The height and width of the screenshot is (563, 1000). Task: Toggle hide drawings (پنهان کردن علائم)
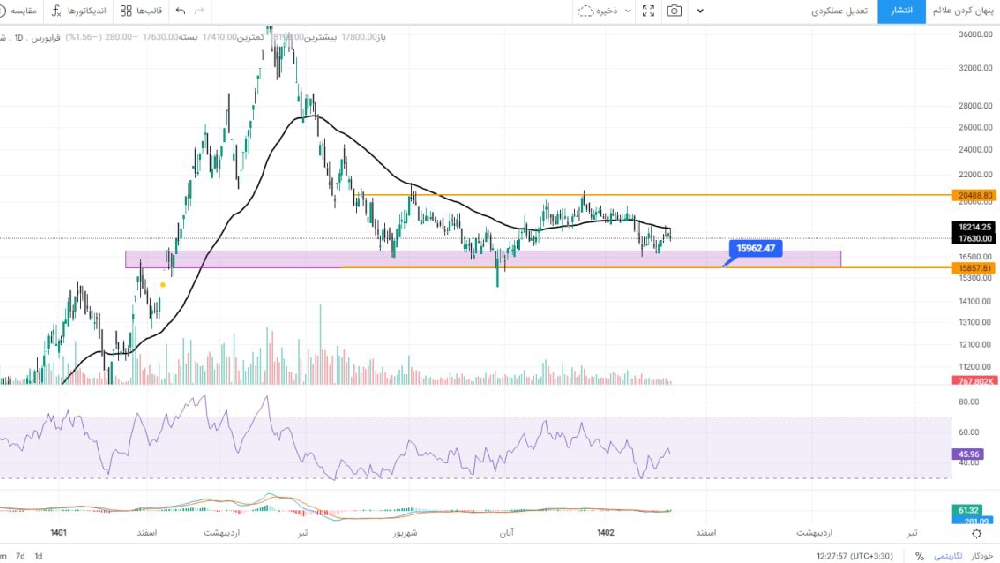[x=963, y=11]
